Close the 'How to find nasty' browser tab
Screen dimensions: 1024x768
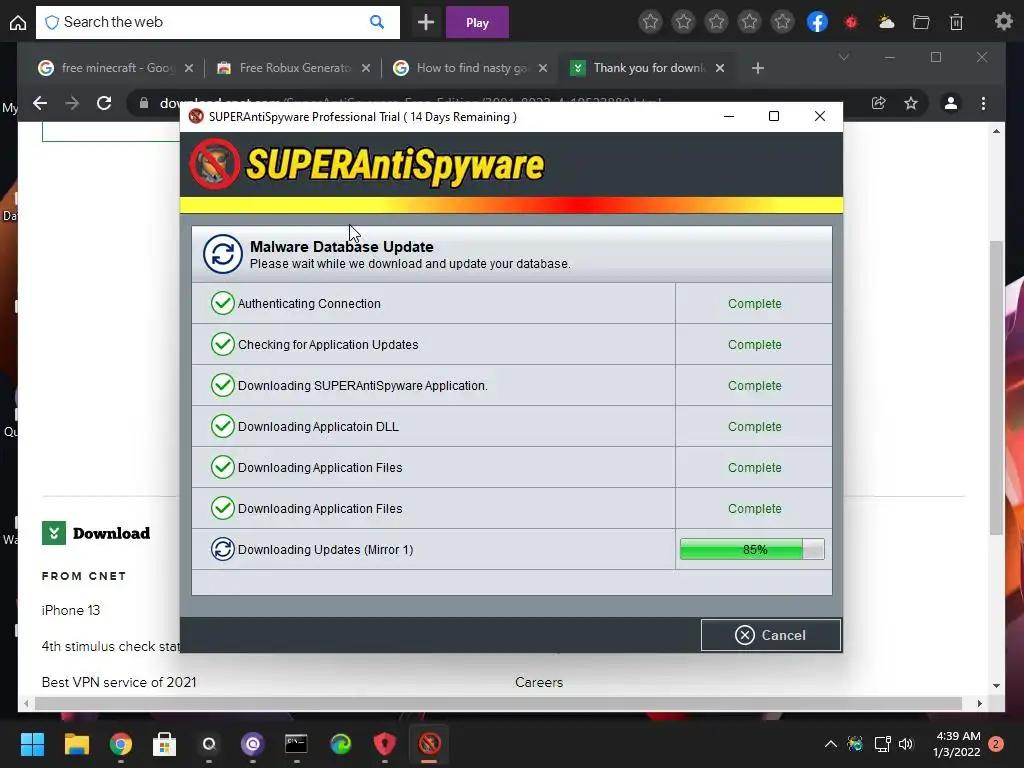[543, 68]
